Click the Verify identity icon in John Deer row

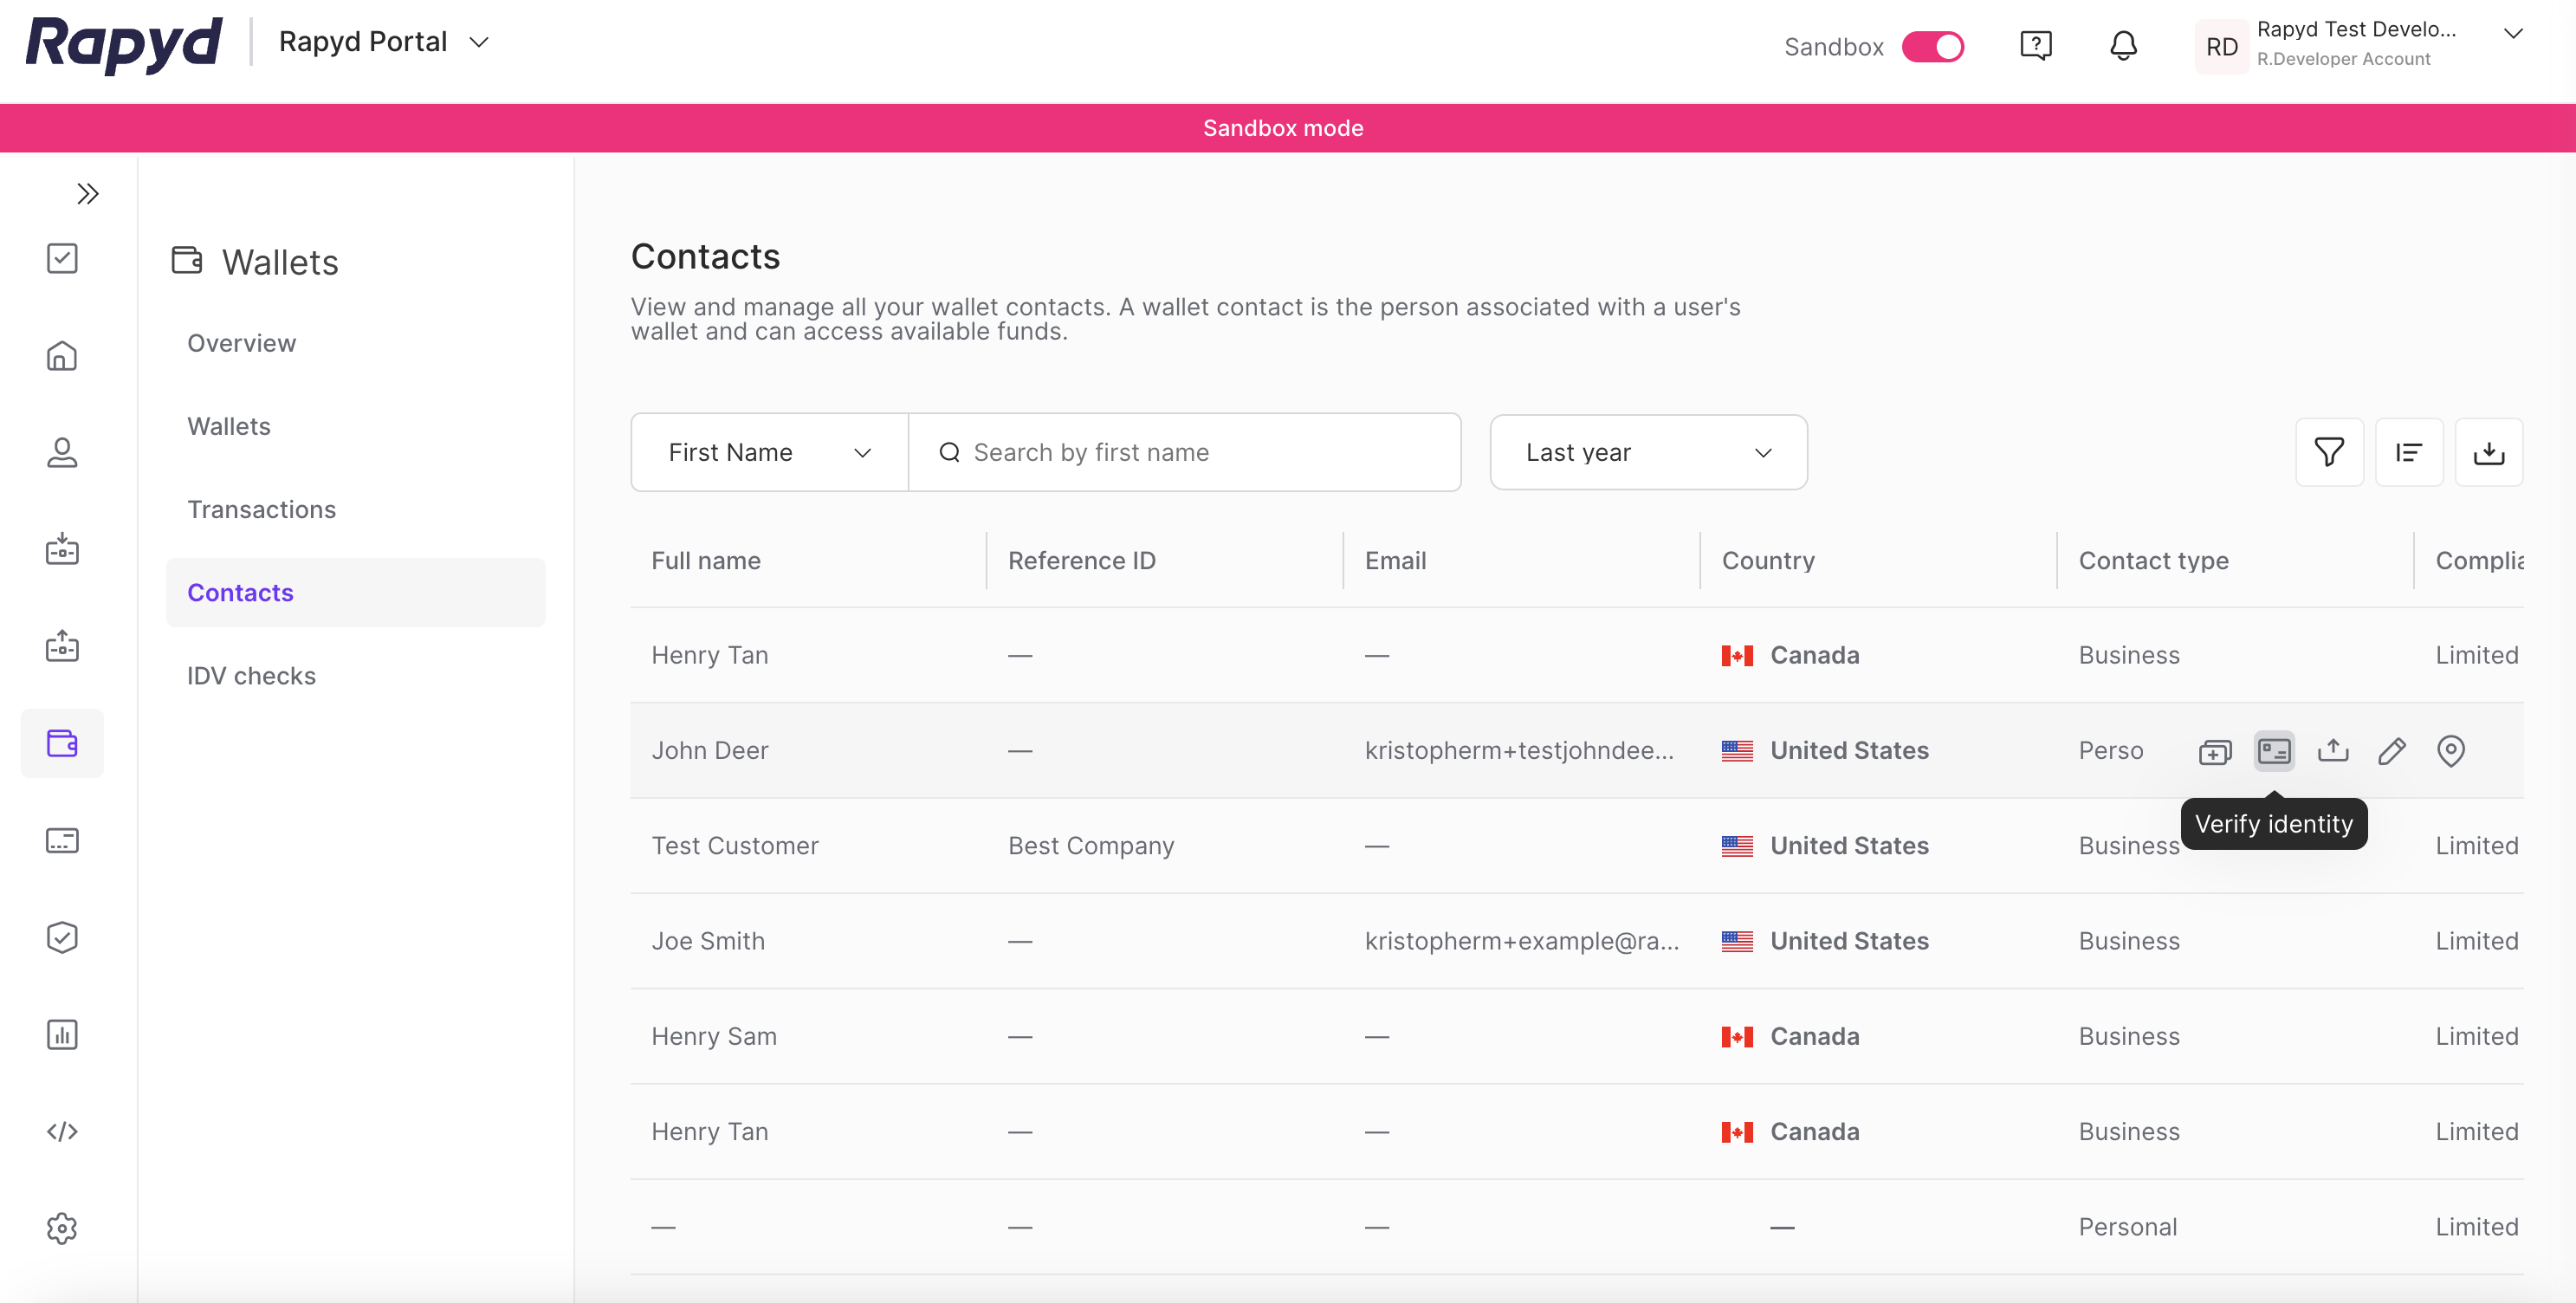coord(2273,750)
